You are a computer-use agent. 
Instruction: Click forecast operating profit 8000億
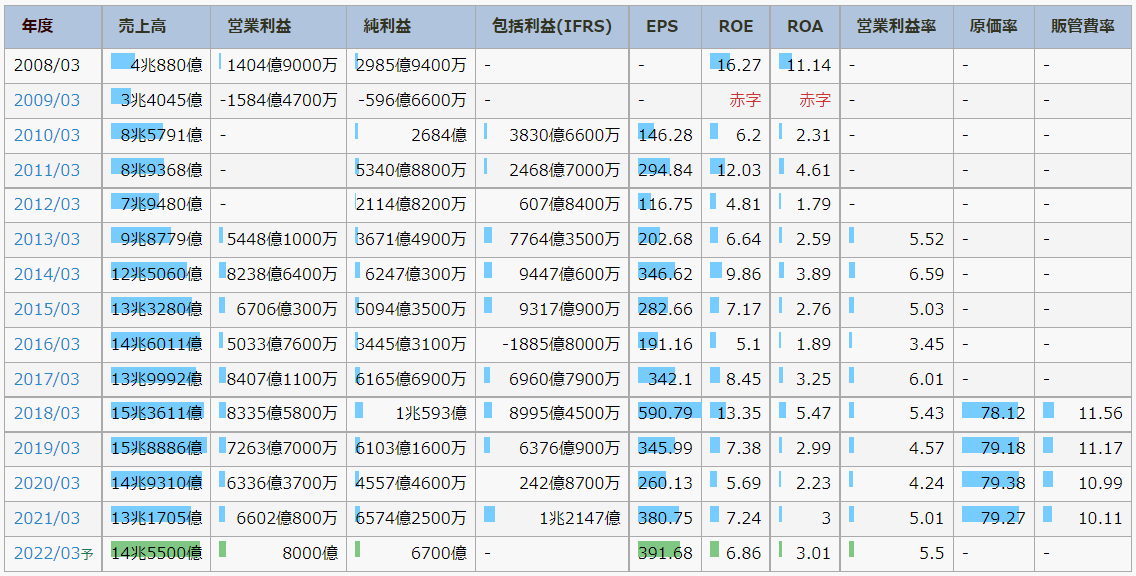point(312,554)
